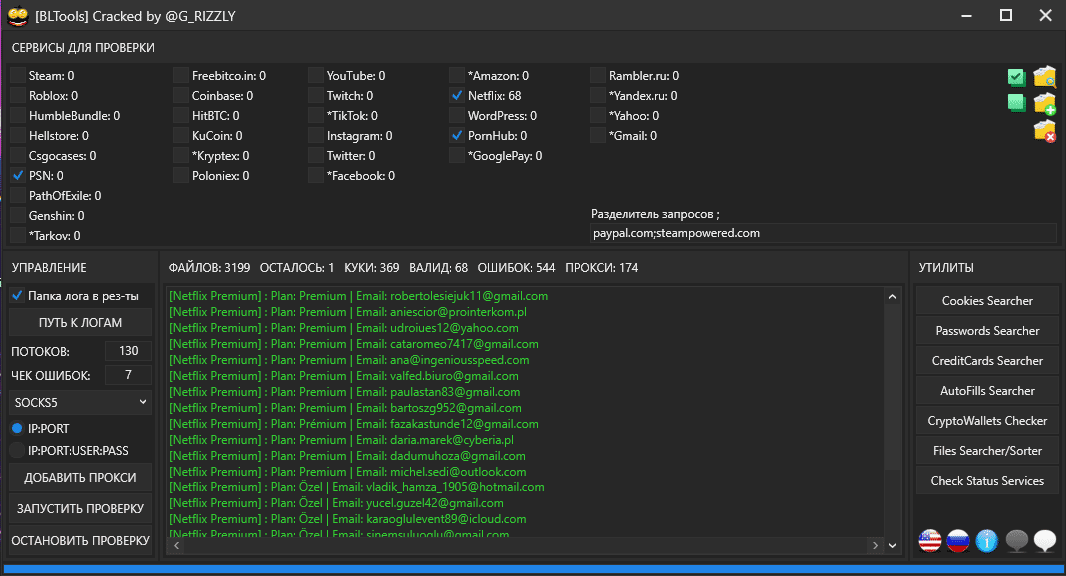1066x576 pixels.
Task: Open the Passwords Searcher utility
Action: (987, 331)
